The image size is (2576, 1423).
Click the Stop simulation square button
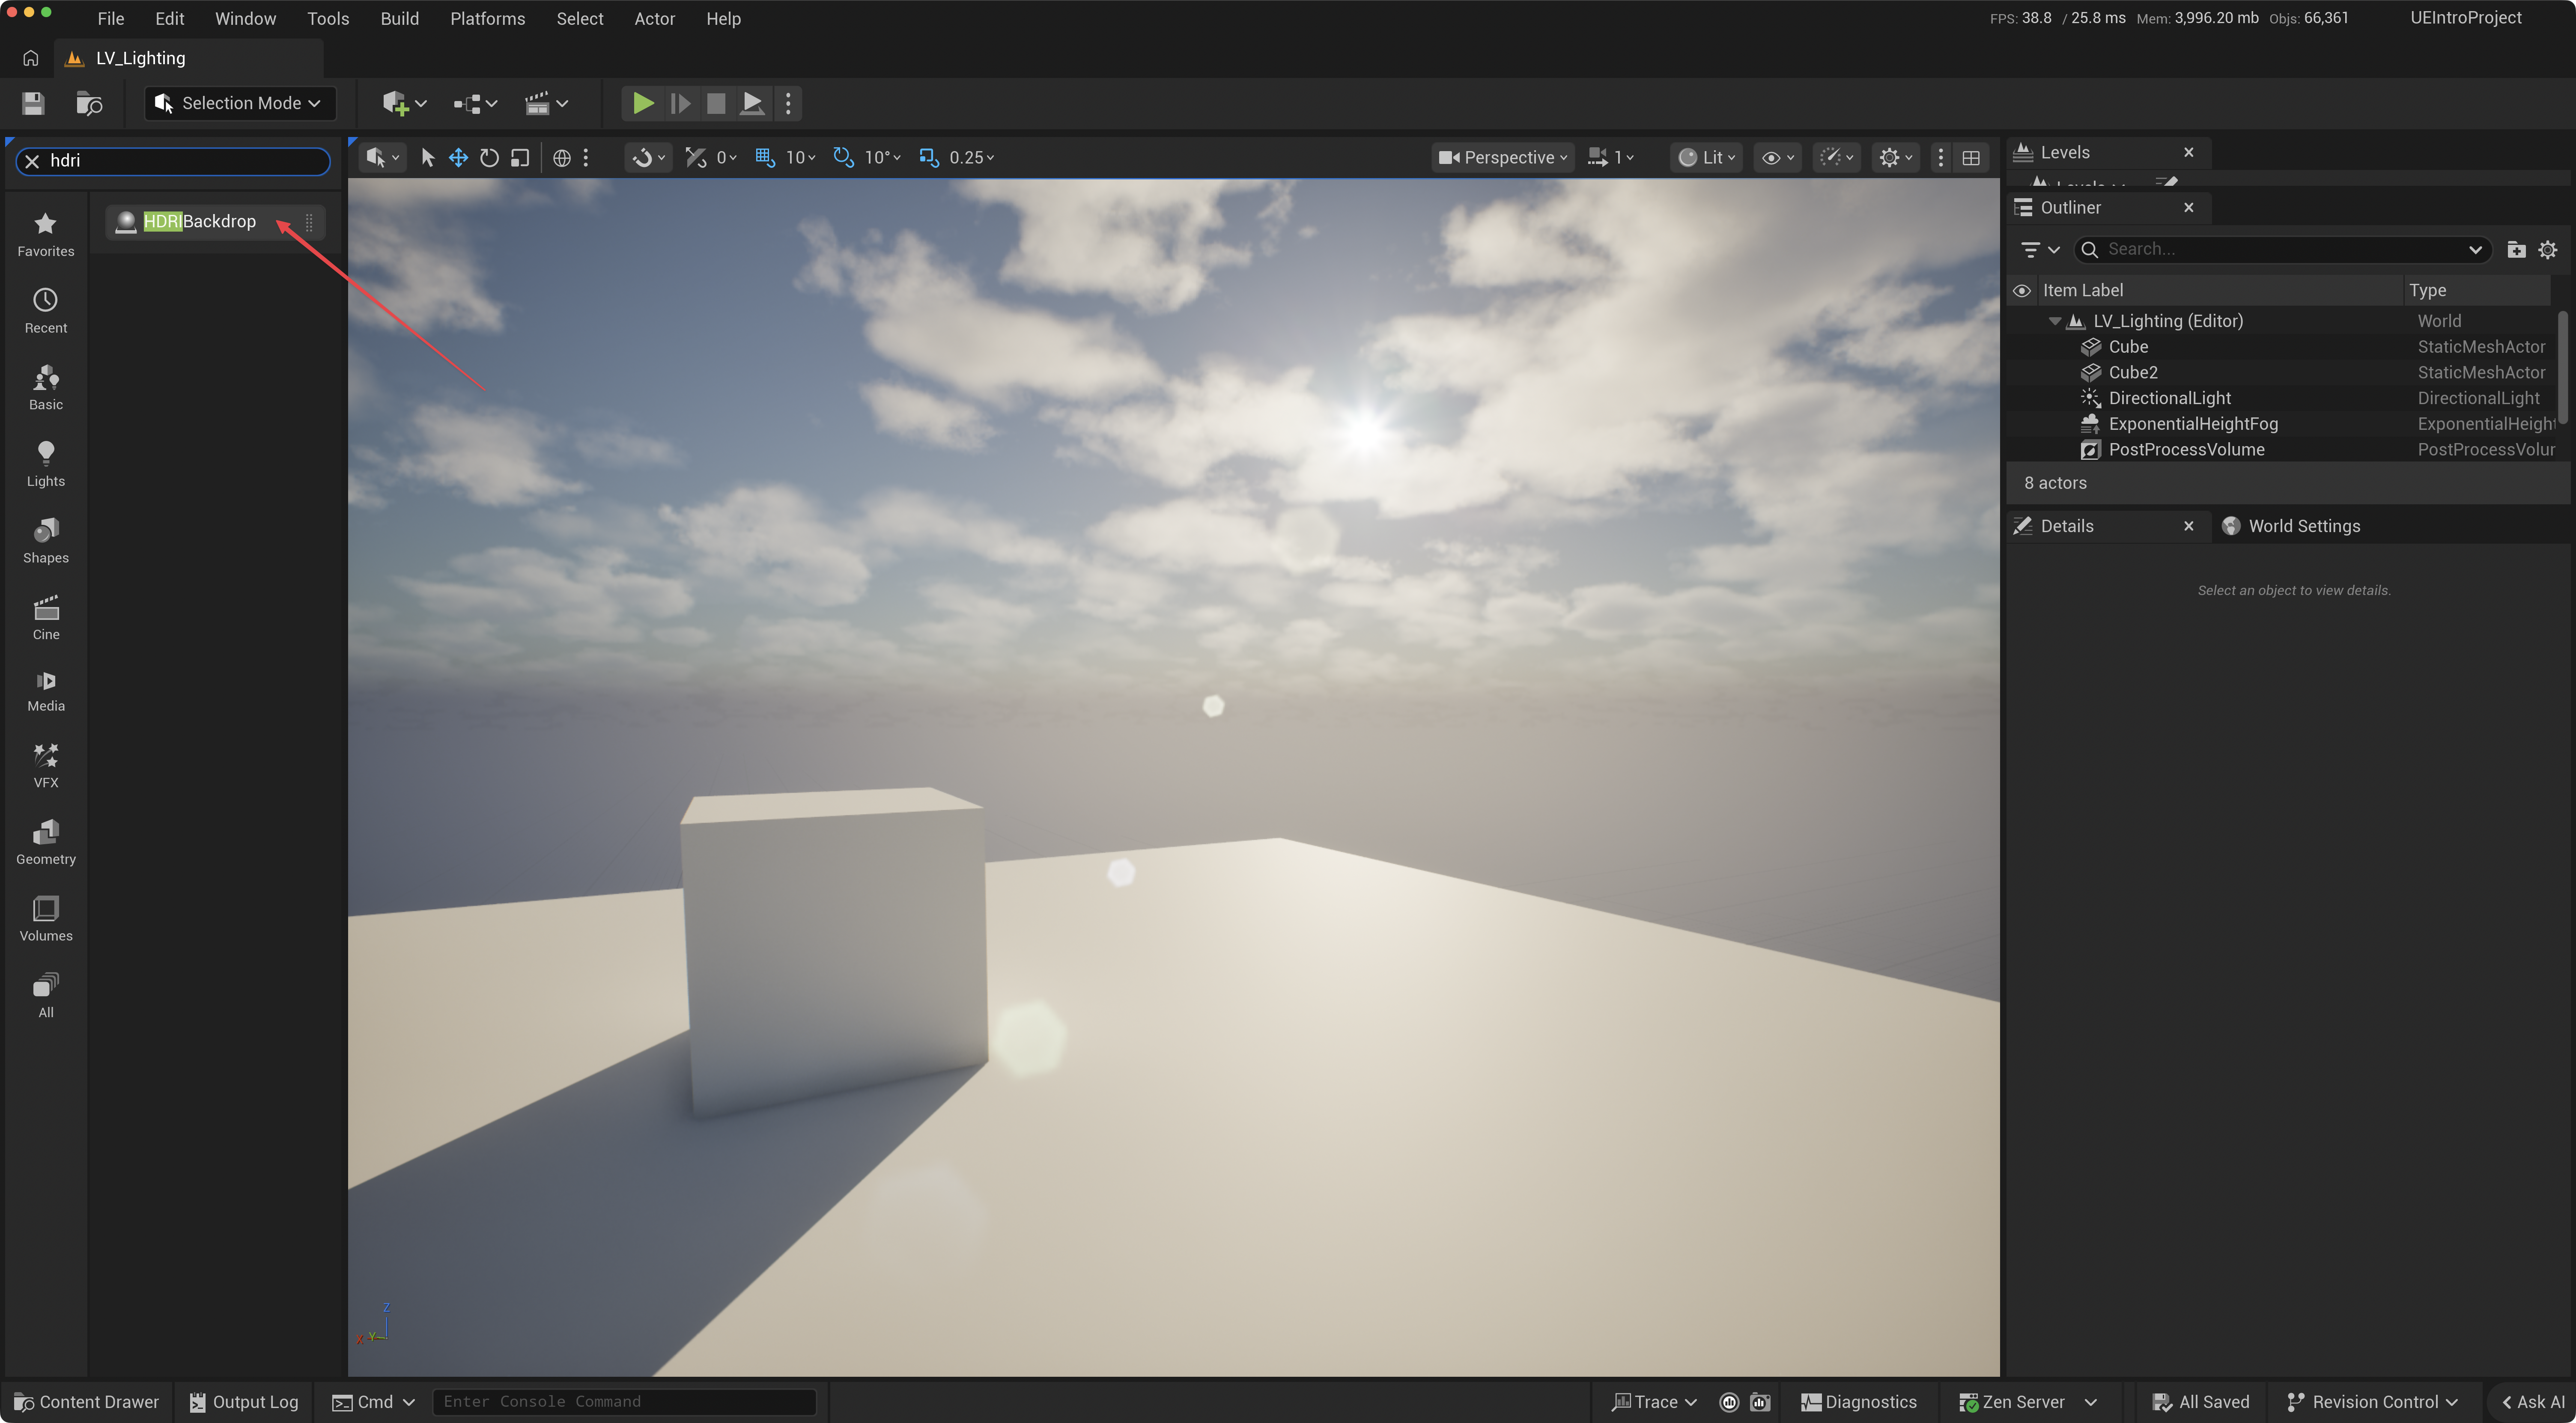[716, 103]
